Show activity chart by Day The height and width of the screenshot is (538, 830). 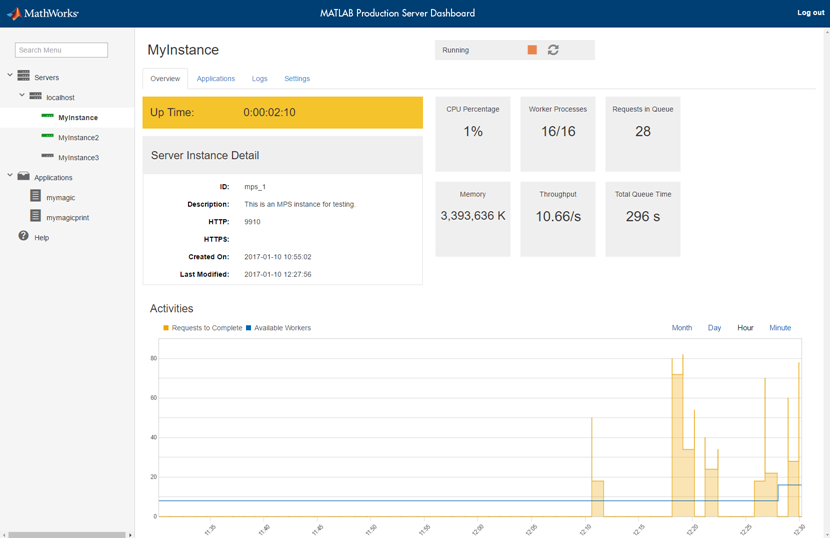tap(714, 328)
